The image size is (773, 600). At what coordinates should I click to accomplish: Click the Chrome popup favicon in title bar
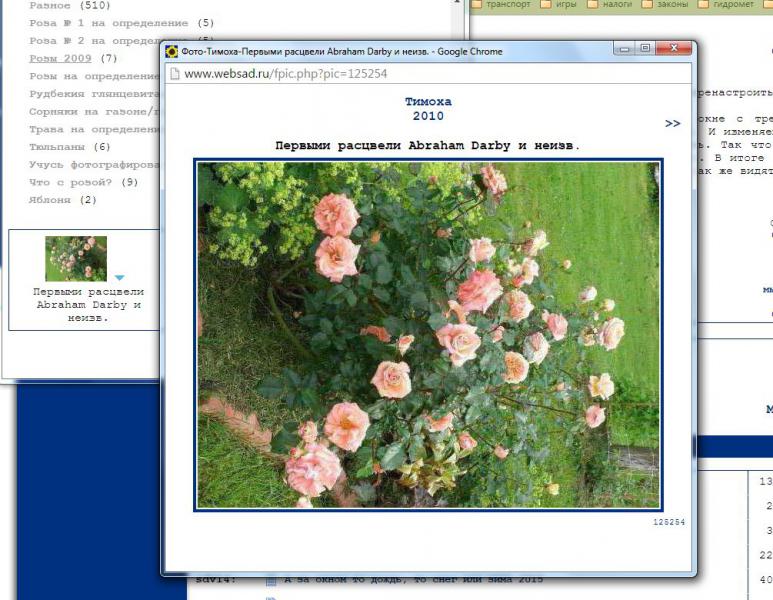point(172,51)
